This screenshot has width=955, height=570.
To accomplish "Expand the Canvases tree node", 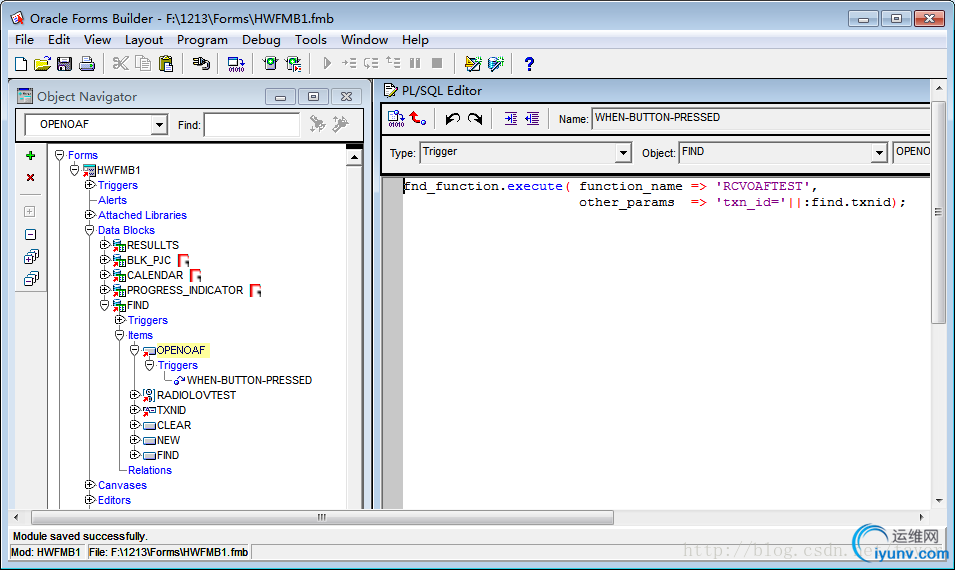I will 90,485.
